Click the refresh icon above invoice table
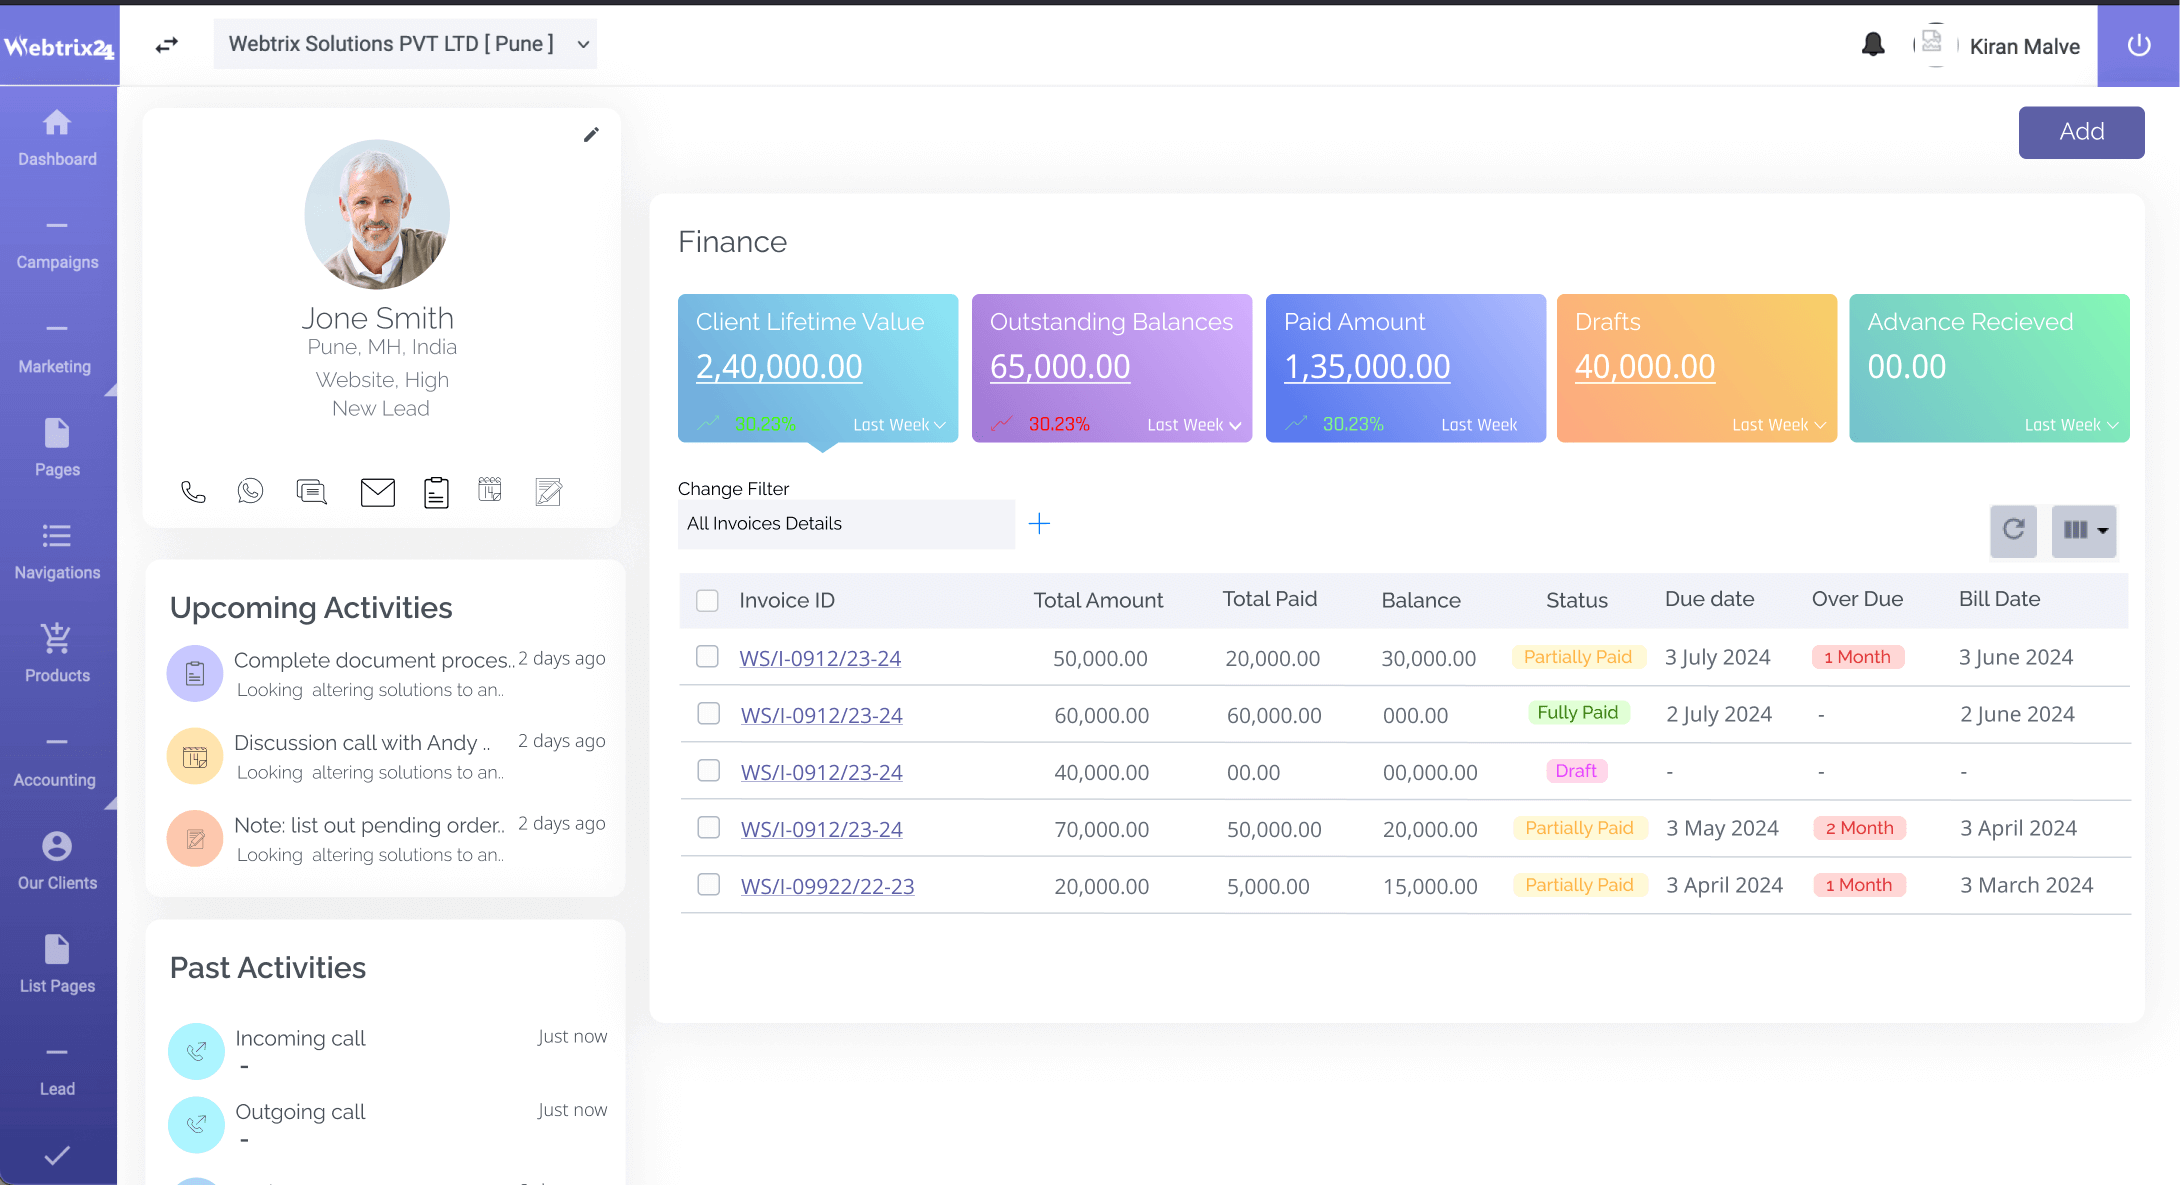The image size is (2180, 1185). (2013, 530)
